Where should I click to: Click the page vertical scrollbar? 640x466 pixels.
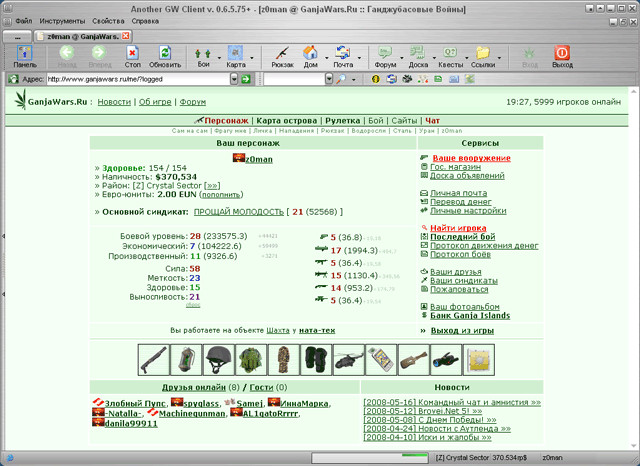(x=633, y=268)
